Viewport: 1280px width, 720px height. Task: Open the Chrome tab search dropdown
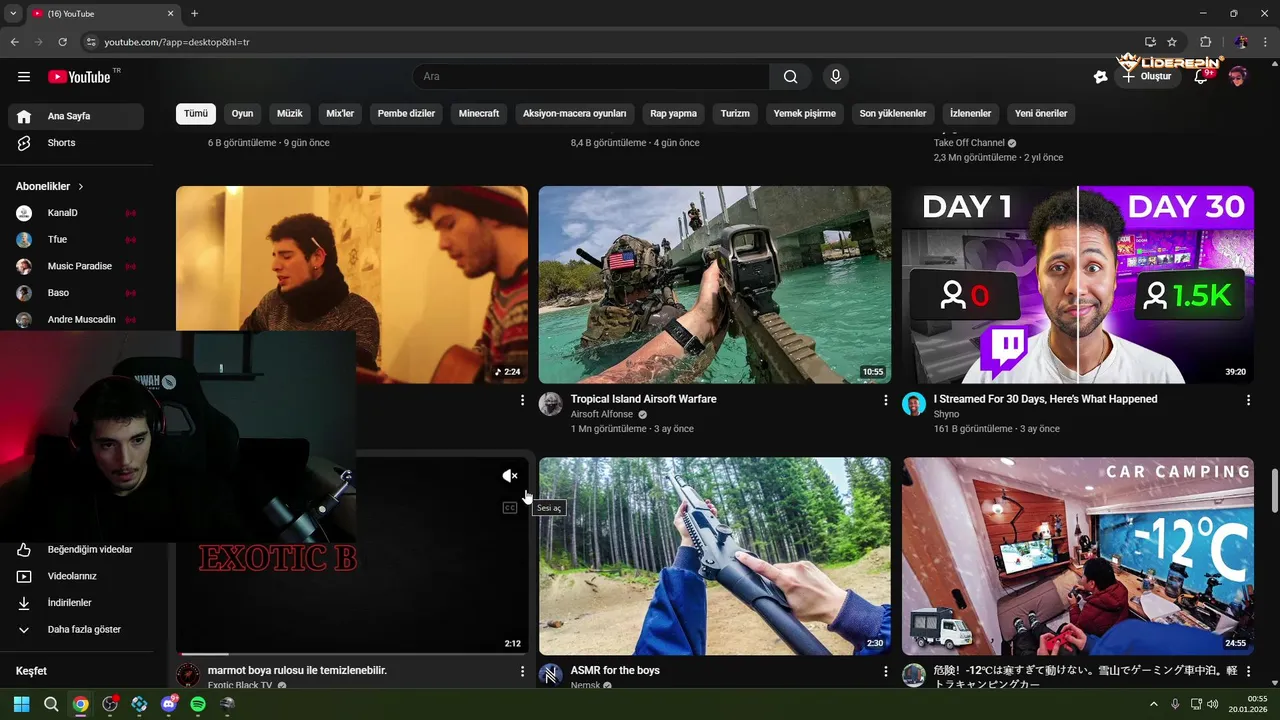click(x=13, y=13)
